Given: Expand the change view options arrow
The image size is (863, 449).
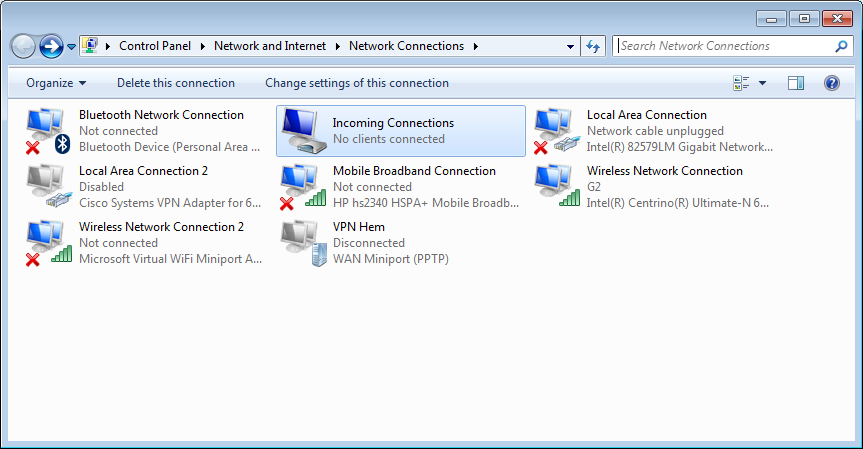Looking at the screenshot, I should [762, 83].
